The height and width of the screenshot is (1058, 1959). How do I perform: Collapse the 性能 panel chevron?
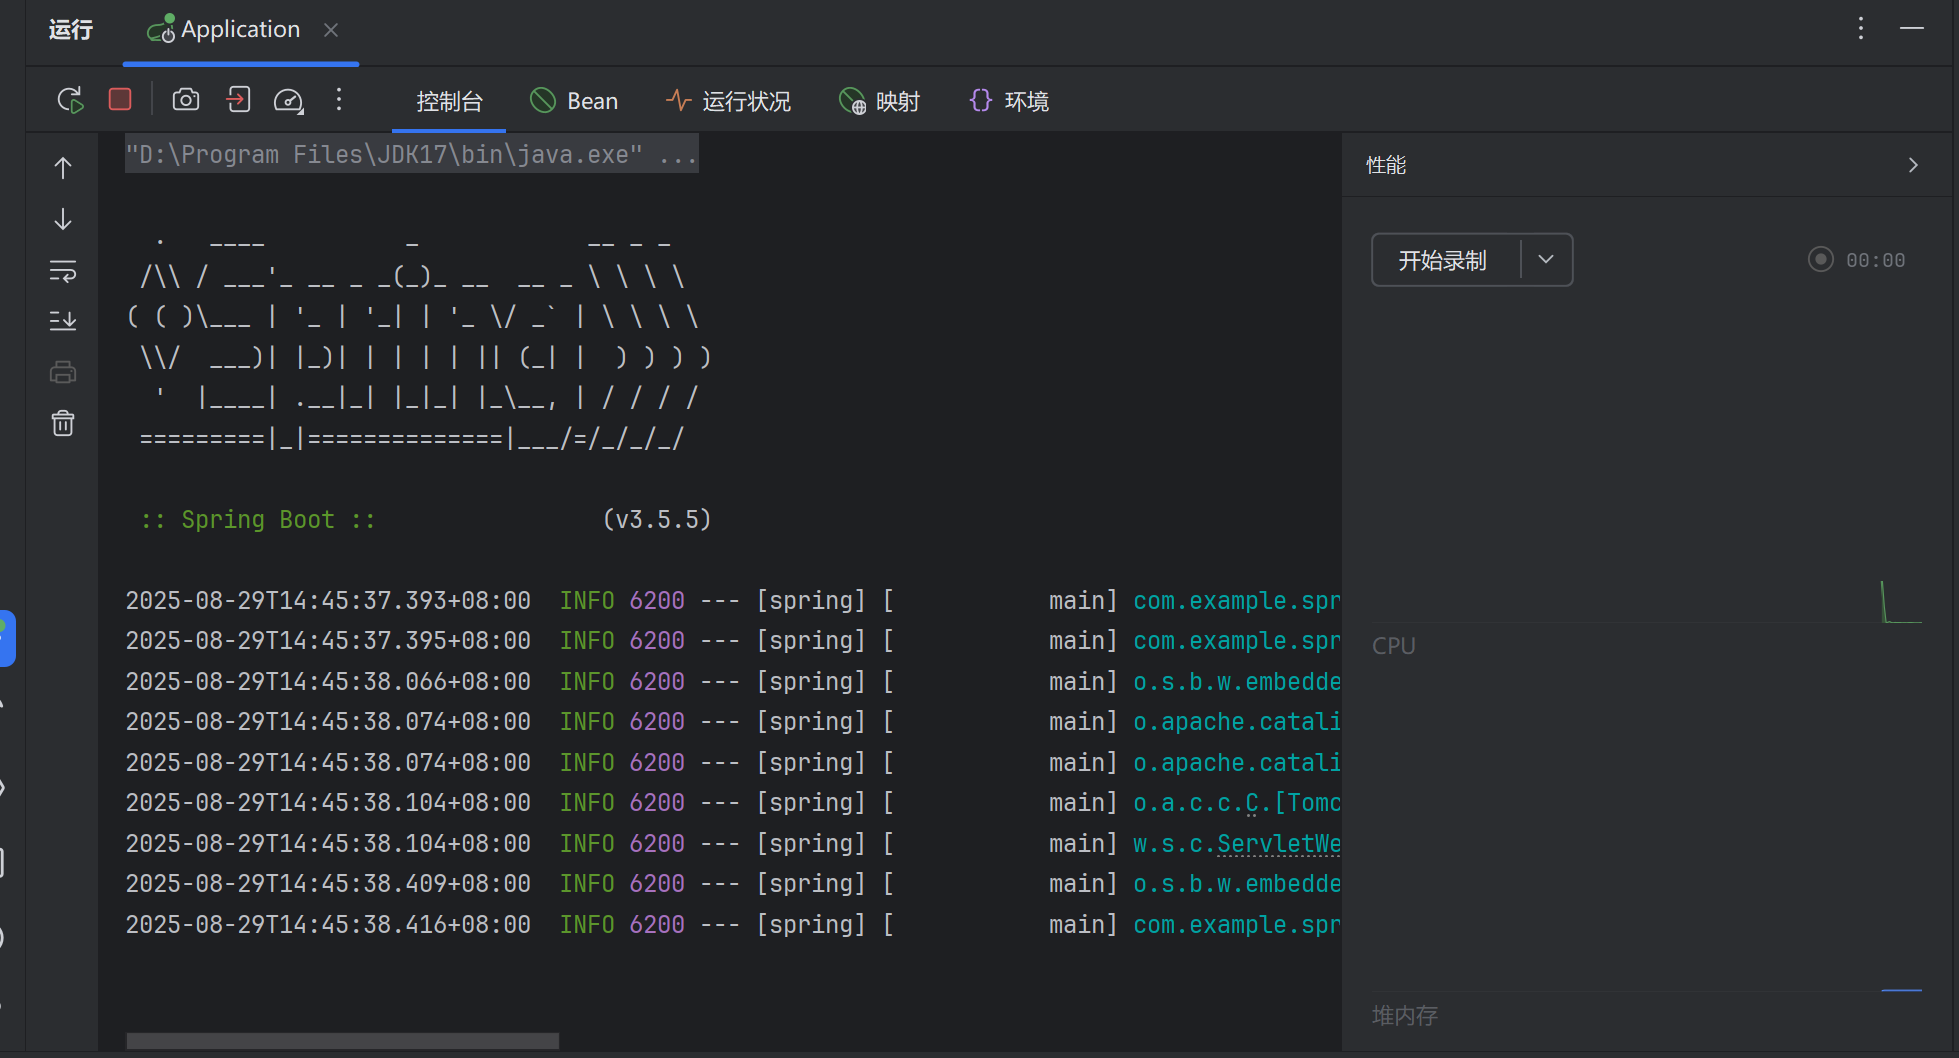[1913, 165]
